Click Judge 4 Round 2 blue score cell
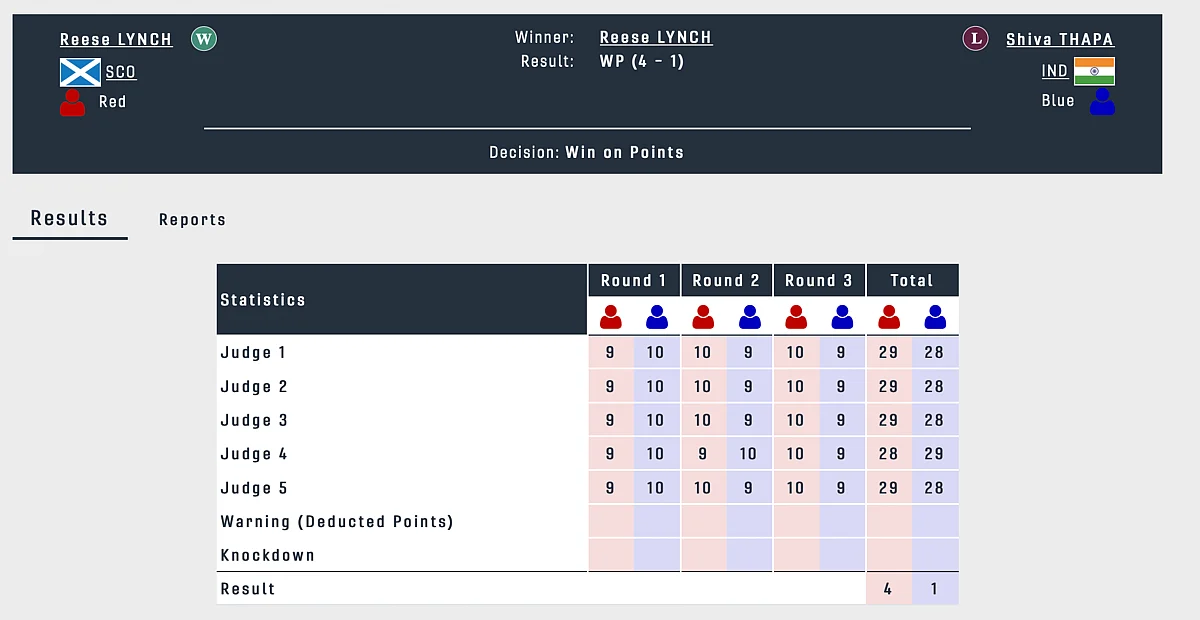The width and height of the screenshot is (1200, 620). click(748, 454)
